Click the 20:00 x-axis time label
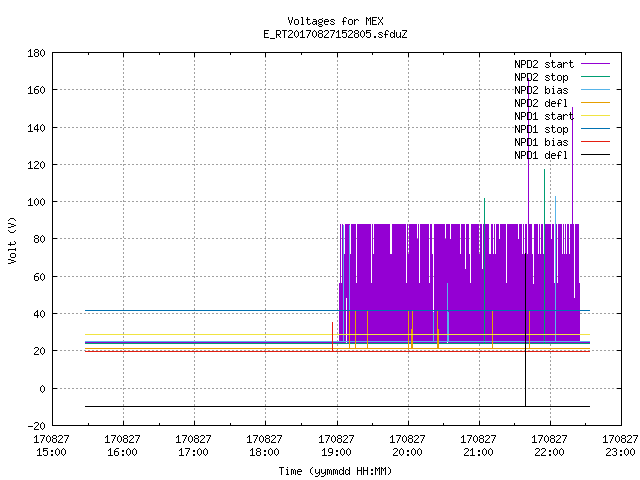The width and height of the screenshot is (640, 480). (x=407, y=452)
